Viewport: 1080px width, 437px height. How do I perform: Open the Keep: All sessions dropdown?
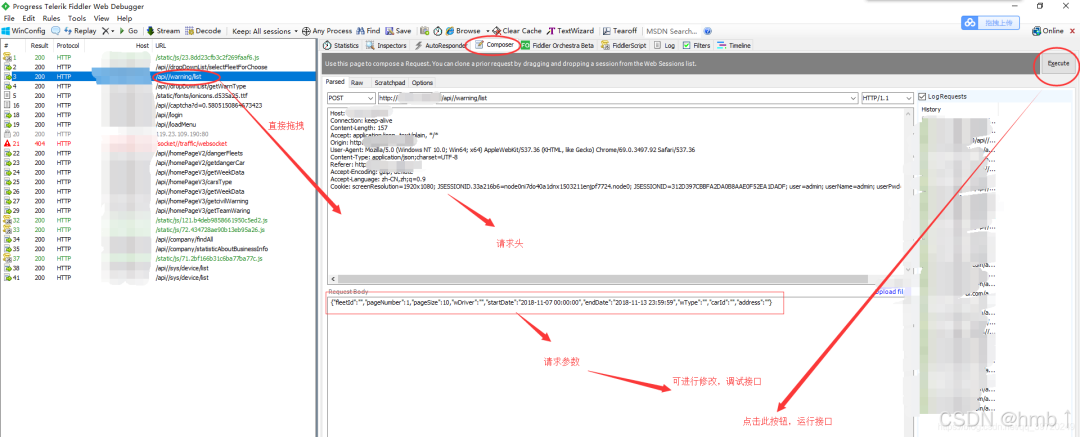(x=265, y=31)
